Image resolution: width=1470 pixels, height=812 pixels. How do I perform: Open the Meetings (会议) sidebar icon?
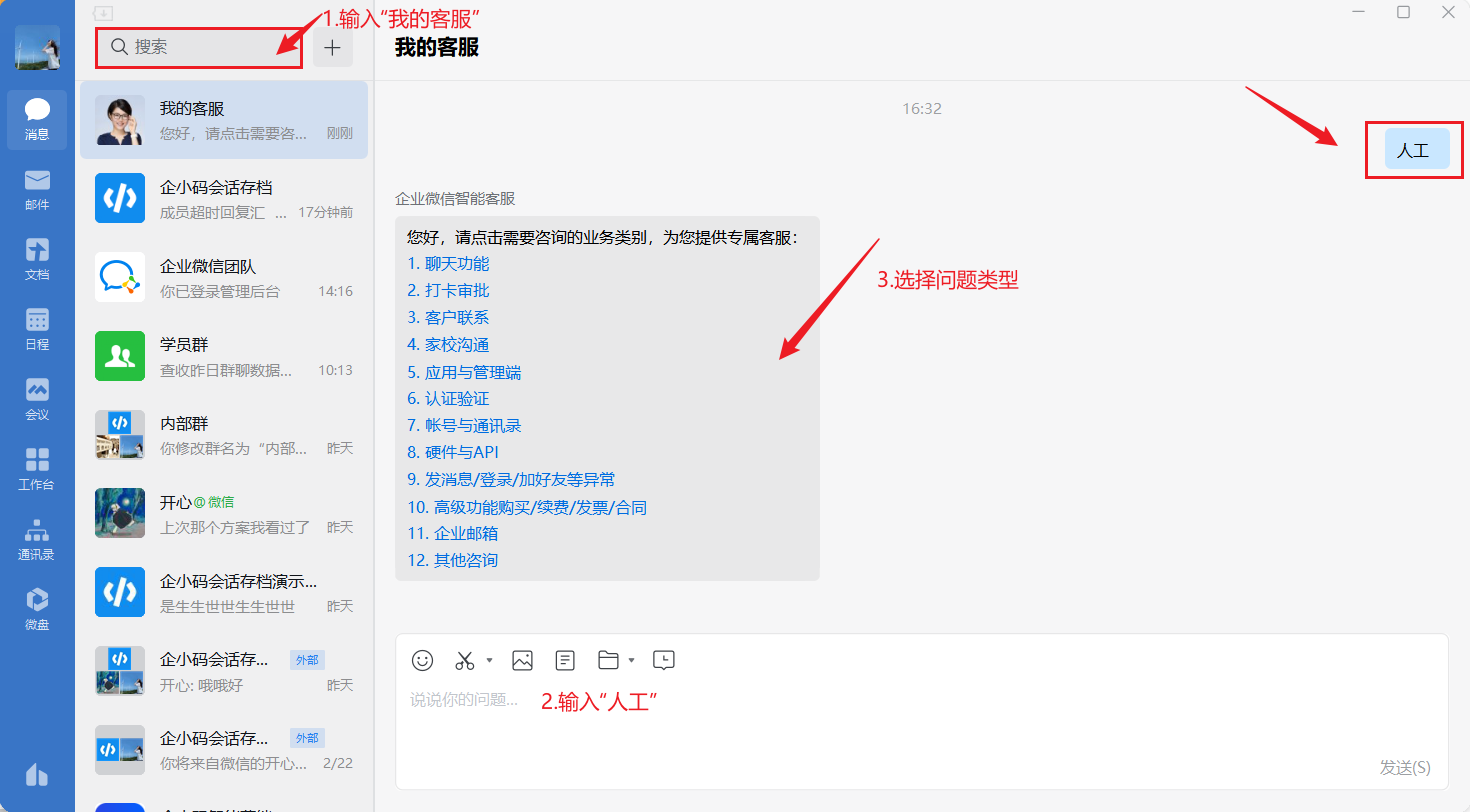37,400
